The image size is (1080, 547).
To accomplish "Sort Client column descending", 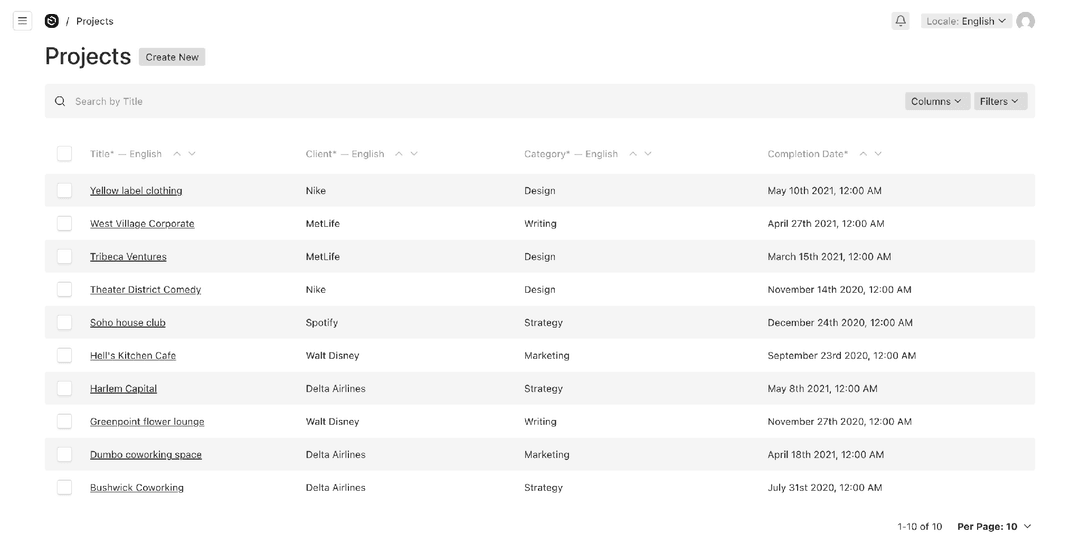I will point(414,154).
